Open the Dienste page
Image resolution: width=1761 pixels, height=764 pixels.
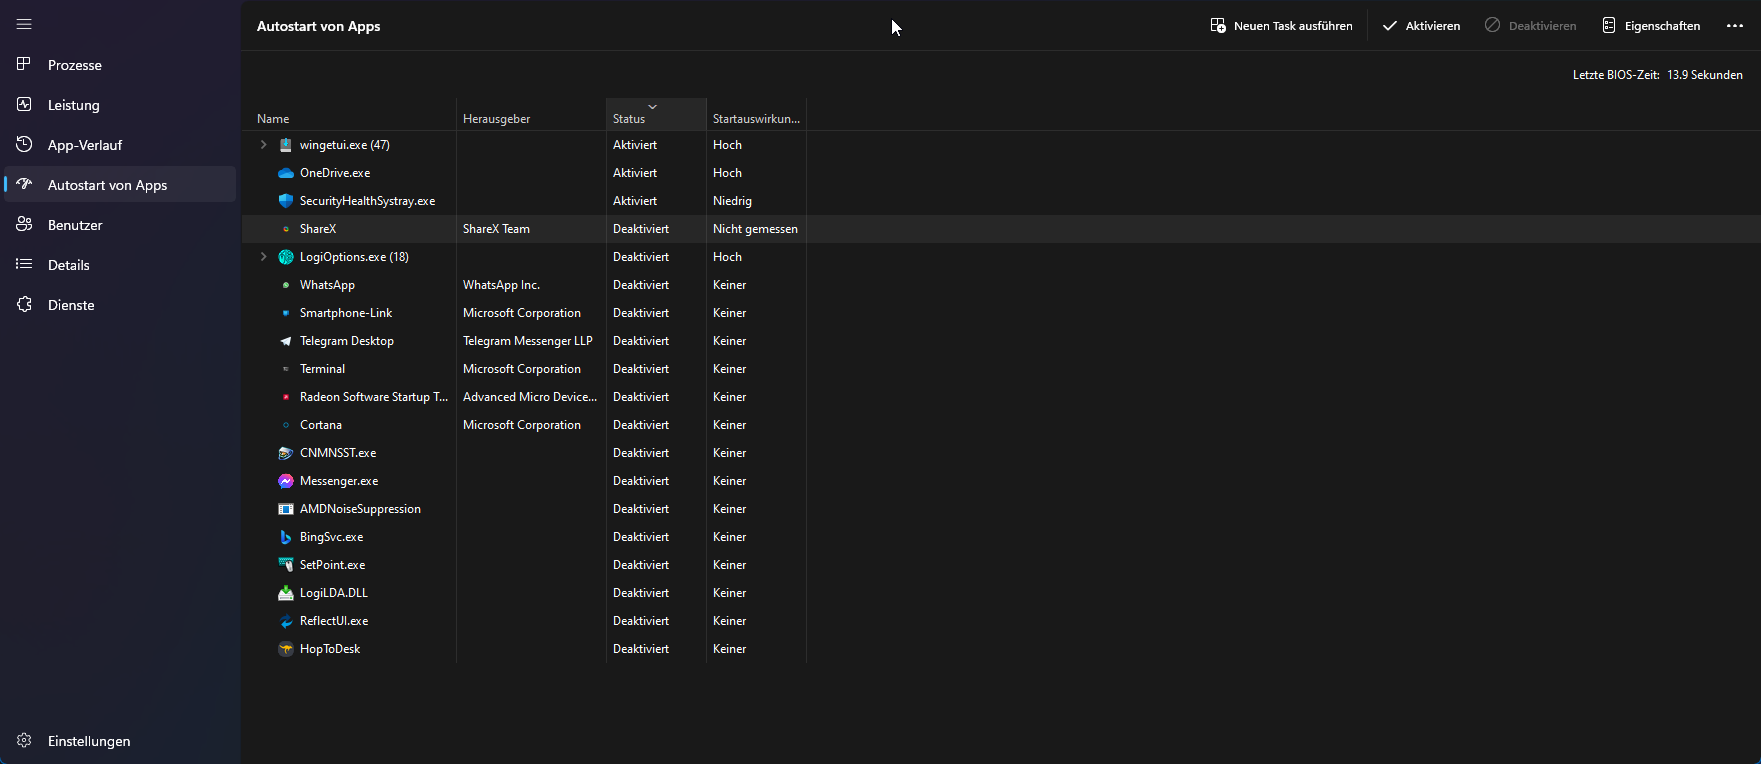tap(120, 305)
